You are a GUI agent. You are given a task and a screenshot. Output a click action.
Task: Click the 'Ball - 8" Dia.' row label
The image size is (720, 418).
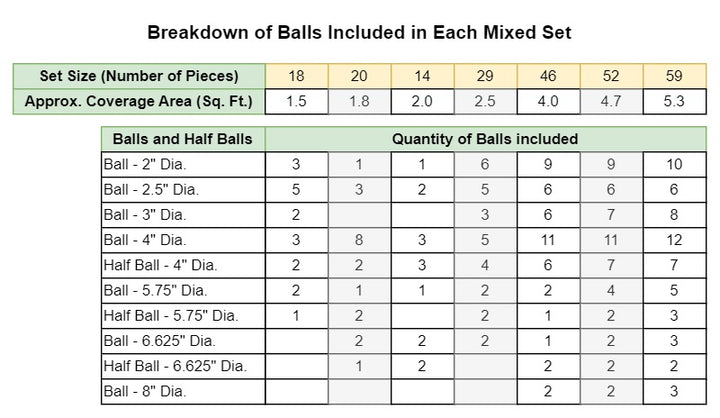coord(183,392)
